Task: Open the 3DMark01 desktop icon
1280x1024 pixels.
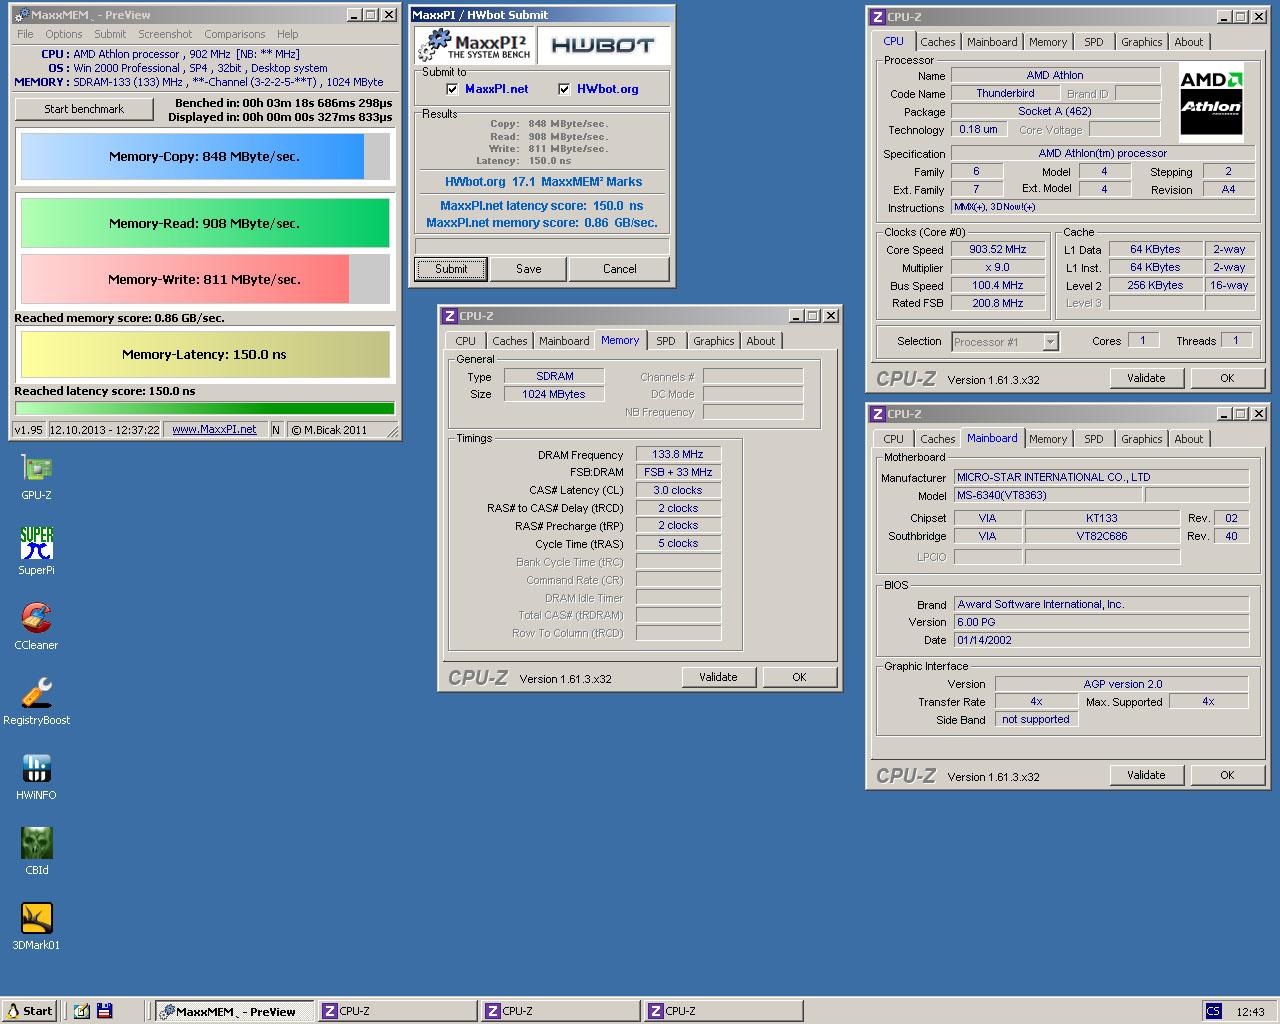Action: [x=36, y=918]
